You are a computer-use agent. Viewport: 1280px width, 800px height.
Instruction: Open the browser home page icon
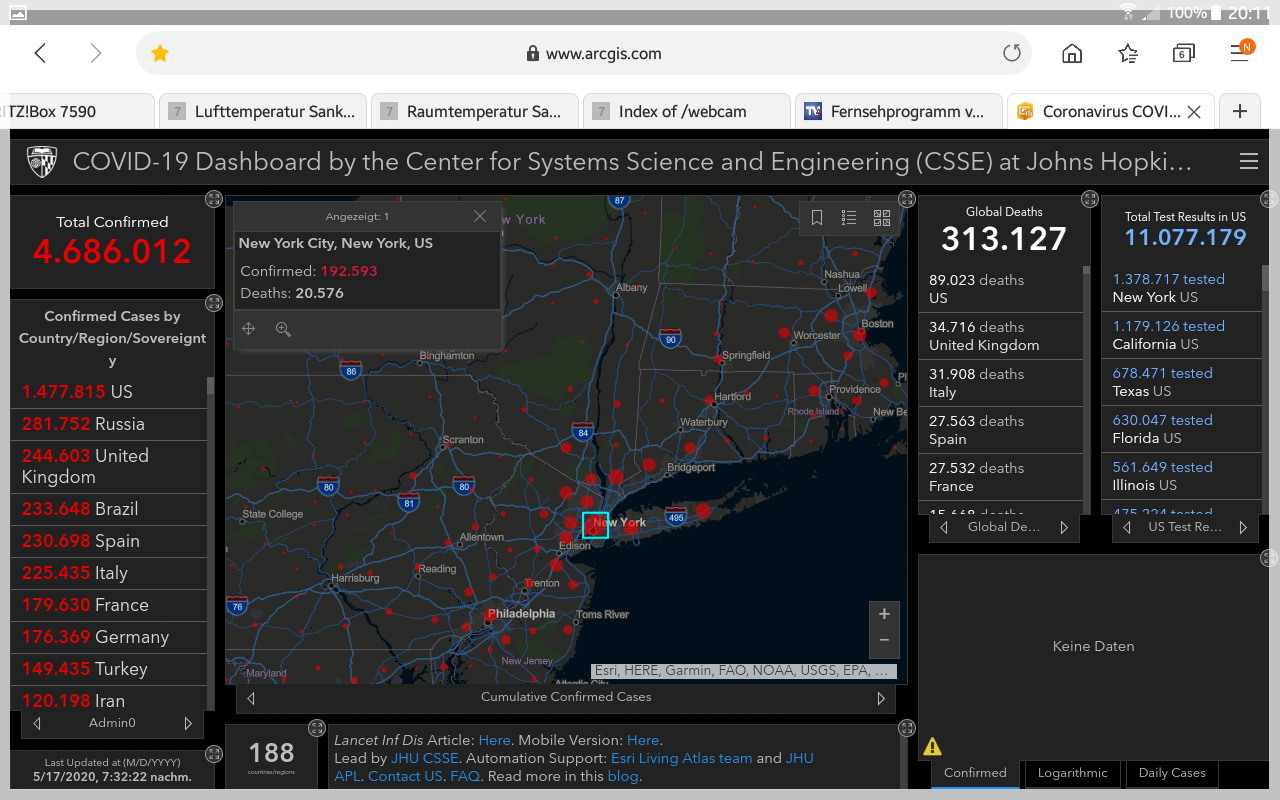coord(1072,54)
